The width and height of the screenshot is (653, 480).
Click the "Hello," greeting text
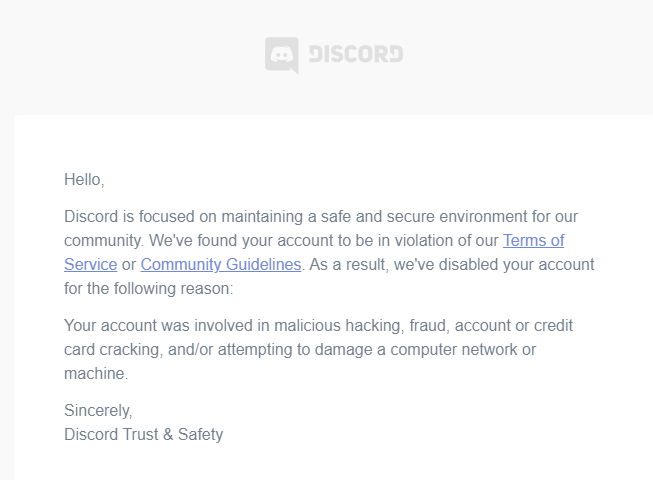[84, 180]
